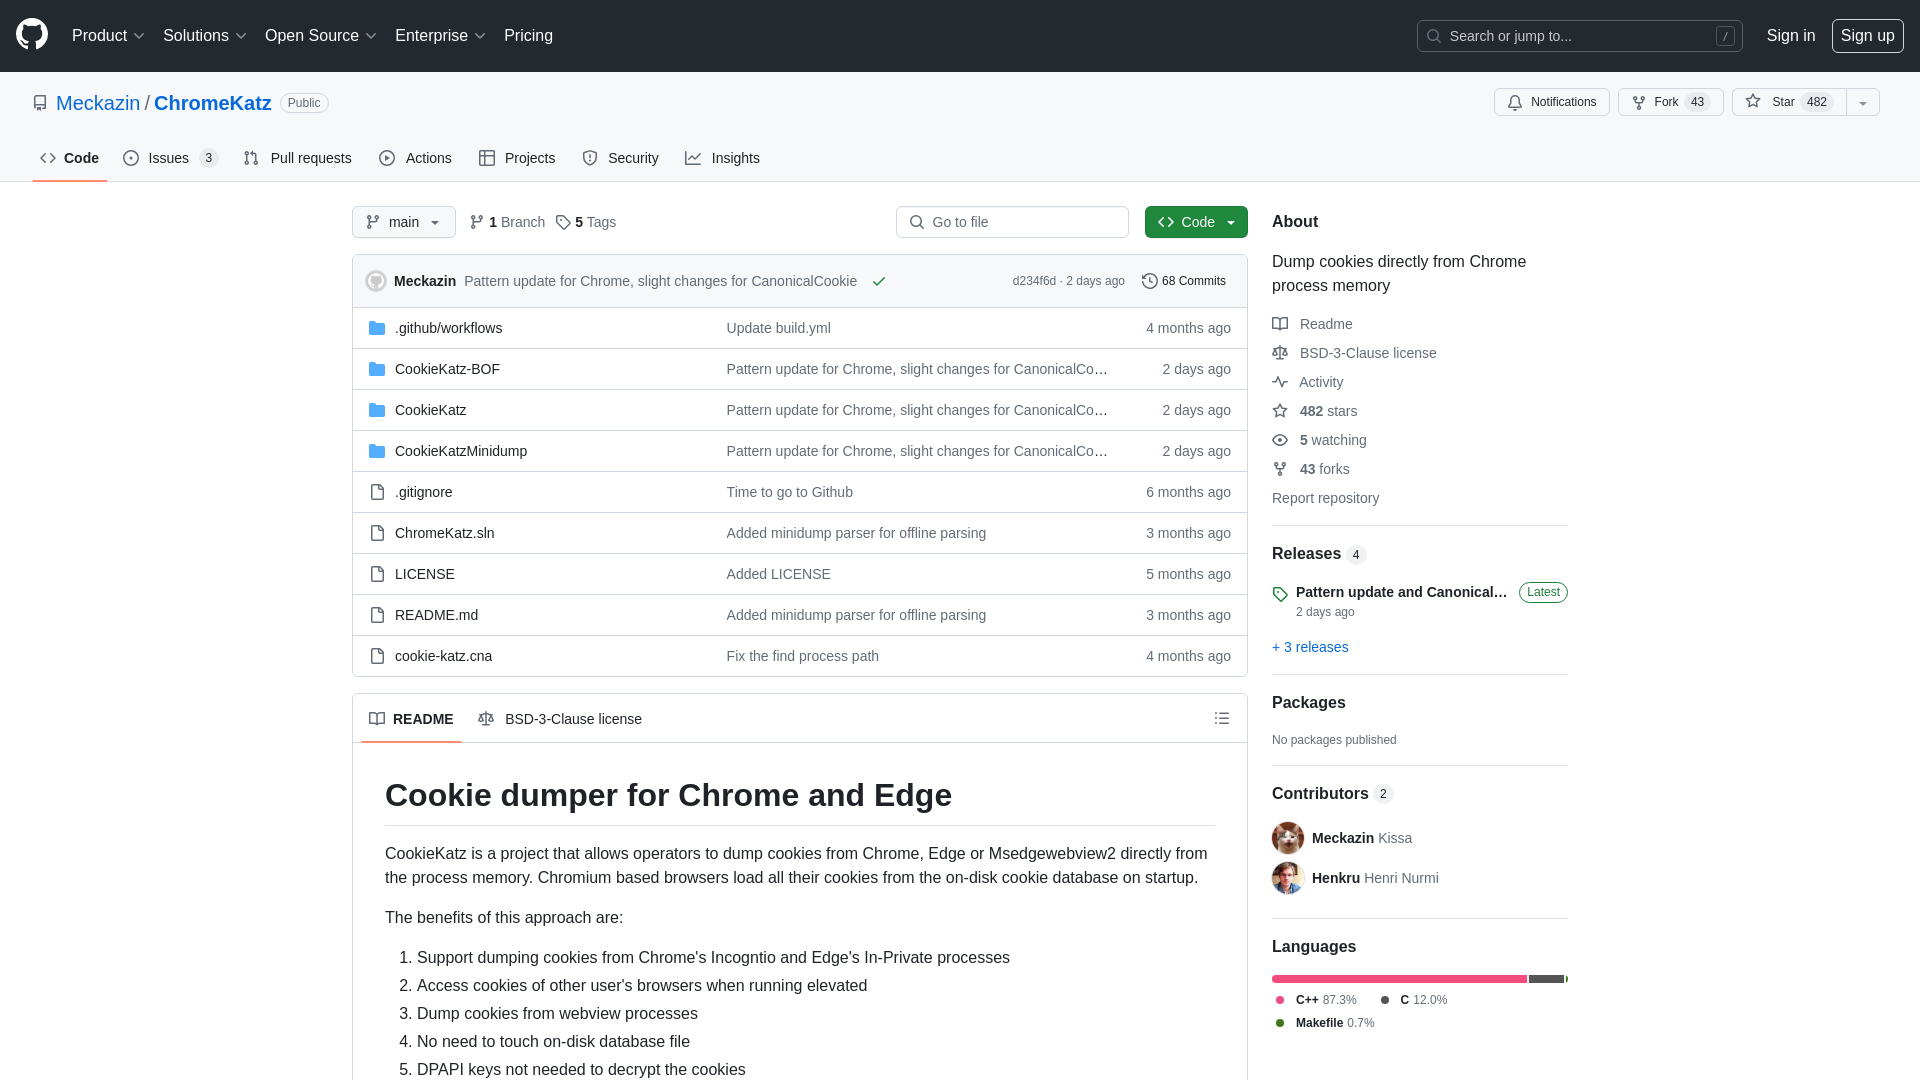Click the watch notifications bell icon
This screenshot has height=1080, width=1920.
(x=1515, y=102)
